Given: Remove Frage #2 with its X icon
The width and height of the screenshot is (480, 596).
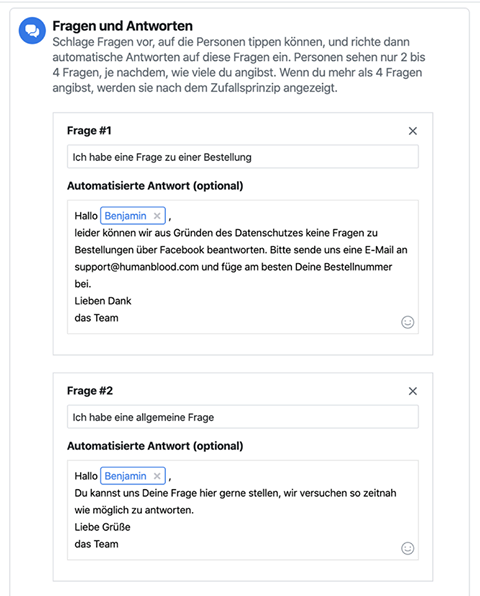Looking at the screenshot, I should click(413, 391).
